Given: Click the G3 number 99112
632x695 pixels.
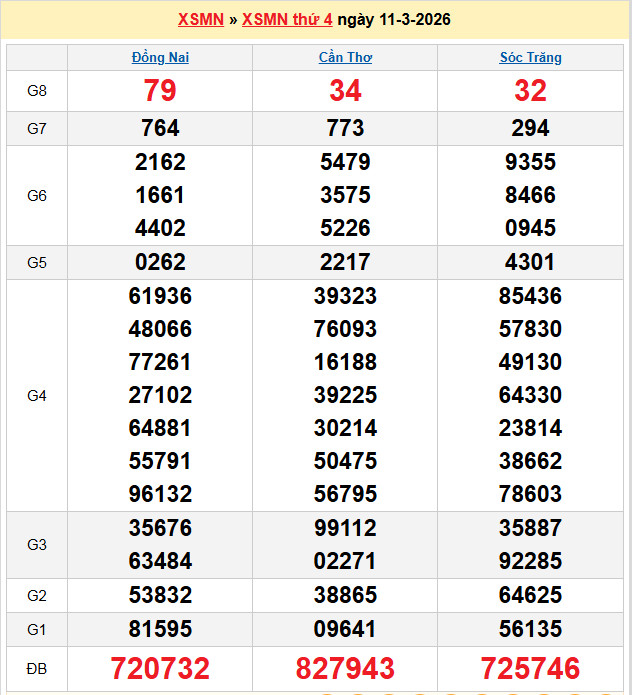Looking at the screenshot, I should [345, 528].
